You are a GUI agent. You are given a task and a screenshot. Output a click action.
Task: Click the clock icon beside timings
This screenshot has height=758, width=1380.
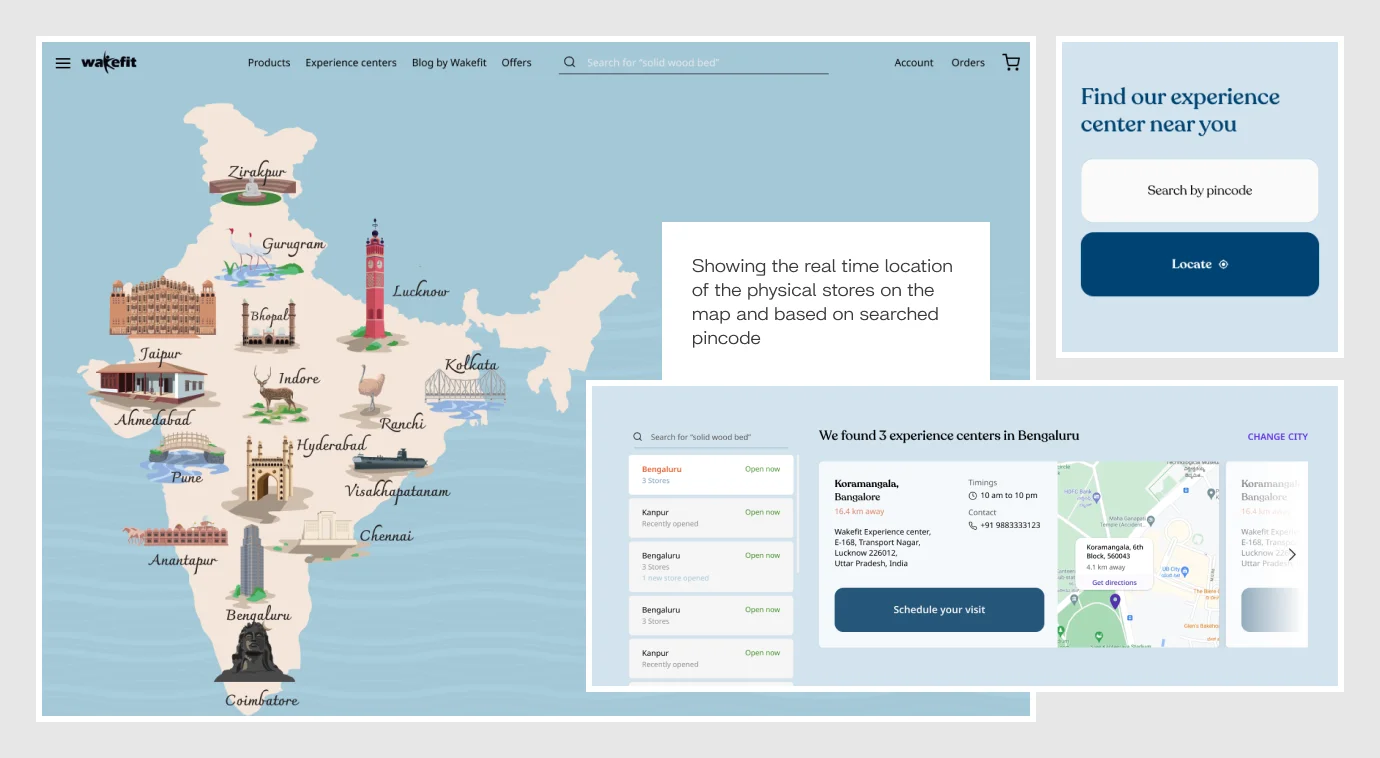pyautogui.click(x=973, y=496)
